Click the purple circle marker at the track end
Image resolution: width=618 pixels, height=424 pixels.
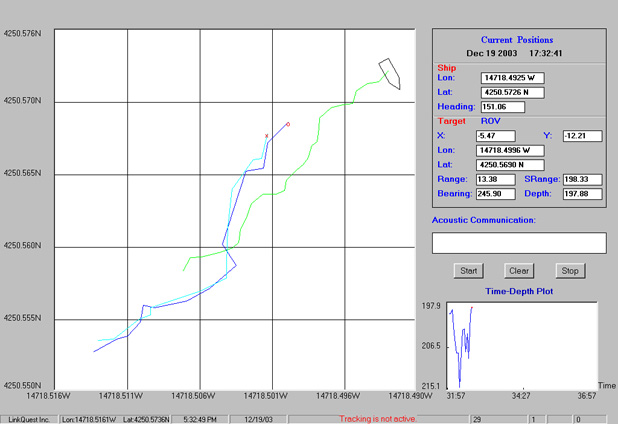288,124
